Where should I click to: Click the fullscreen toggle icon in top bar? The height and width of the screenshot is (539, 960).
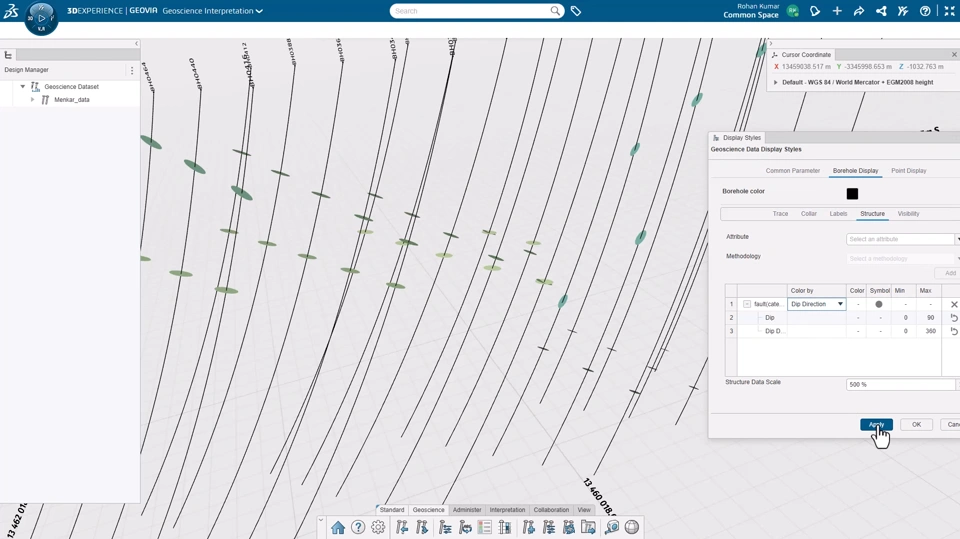tap(949, 11)
